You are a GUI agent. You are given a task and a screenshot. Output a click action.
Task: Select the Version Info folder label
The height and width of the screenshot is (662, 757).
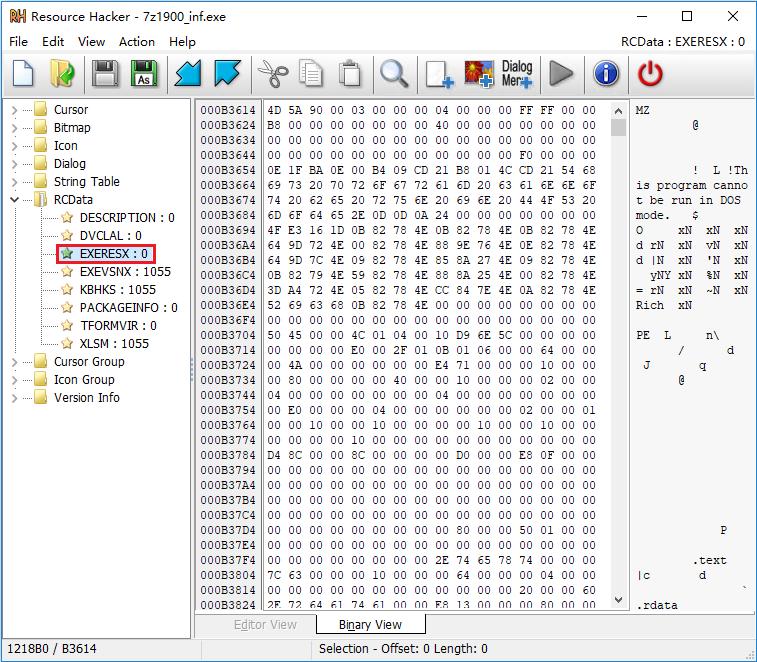[87, 398]
